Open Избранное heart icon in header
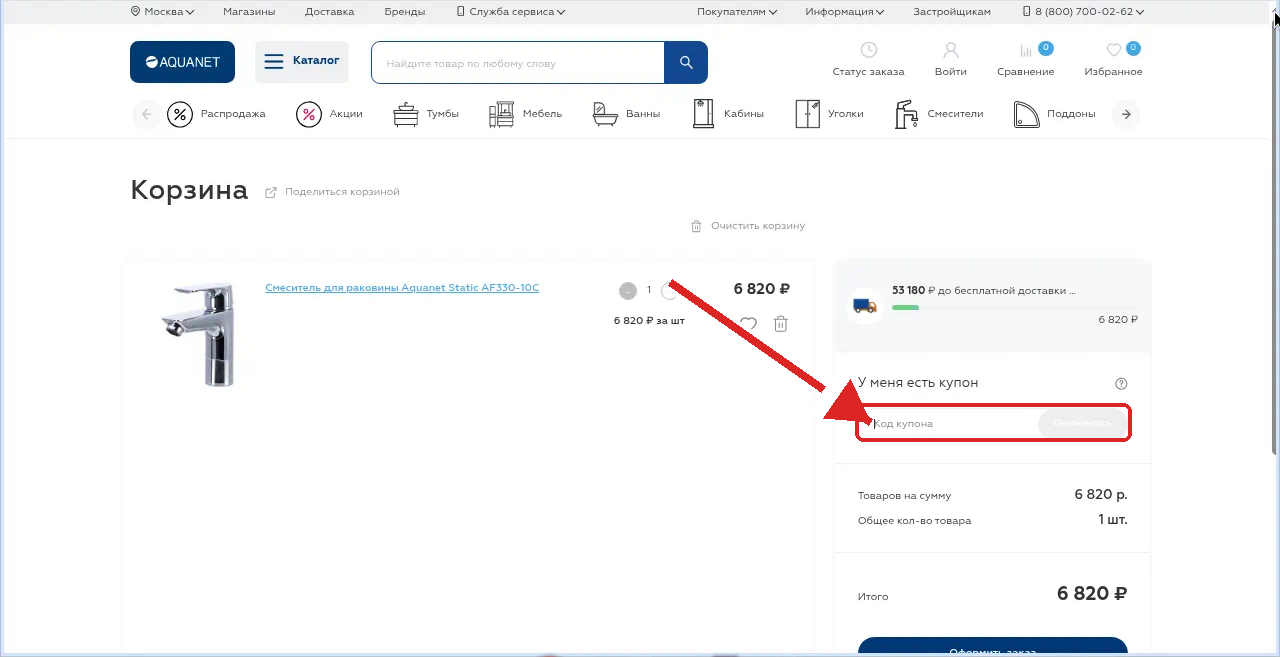The width and height of the screenshot is (1280, 657). click(1113, 50)
